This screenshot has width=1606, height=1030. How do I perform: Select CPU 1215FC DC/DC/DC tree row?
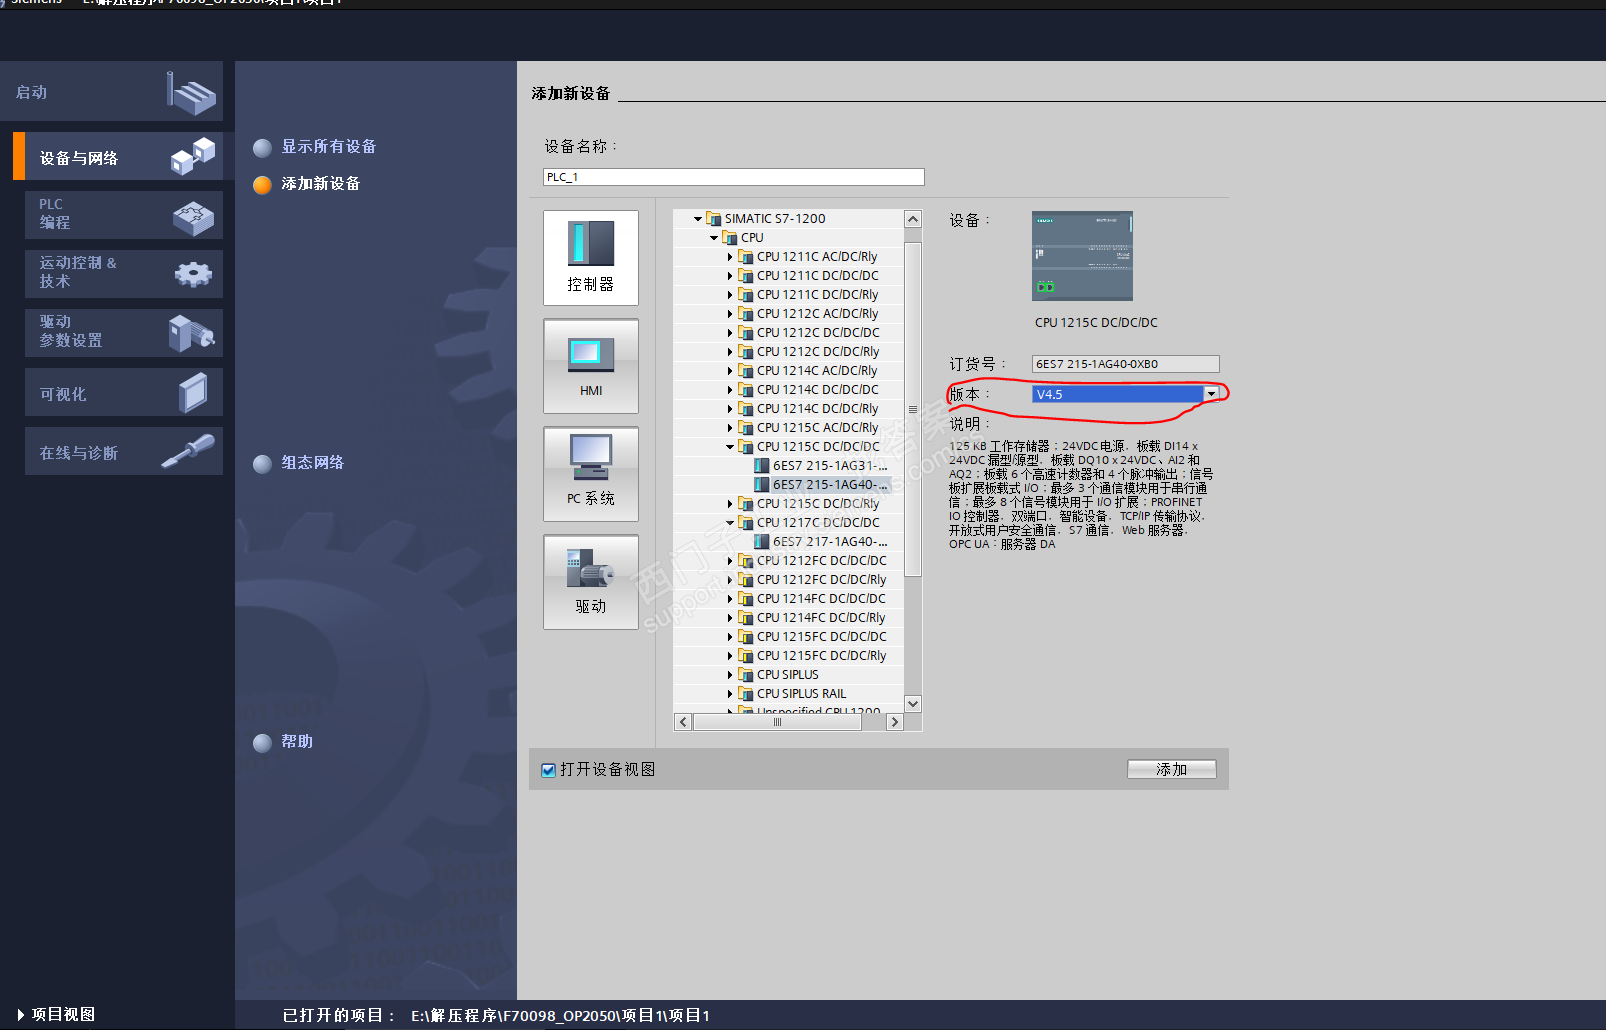(x=789, y=636)
